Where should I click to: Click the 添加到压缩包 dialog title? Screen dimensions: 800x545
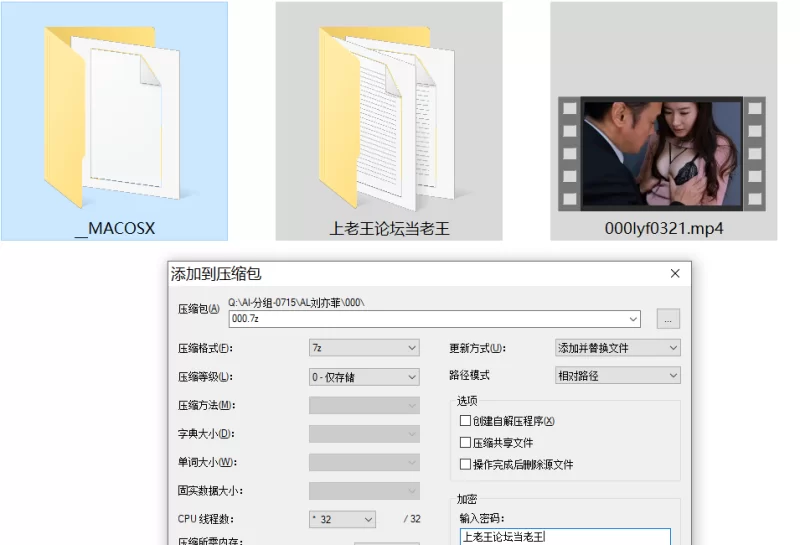pos(216,274)
